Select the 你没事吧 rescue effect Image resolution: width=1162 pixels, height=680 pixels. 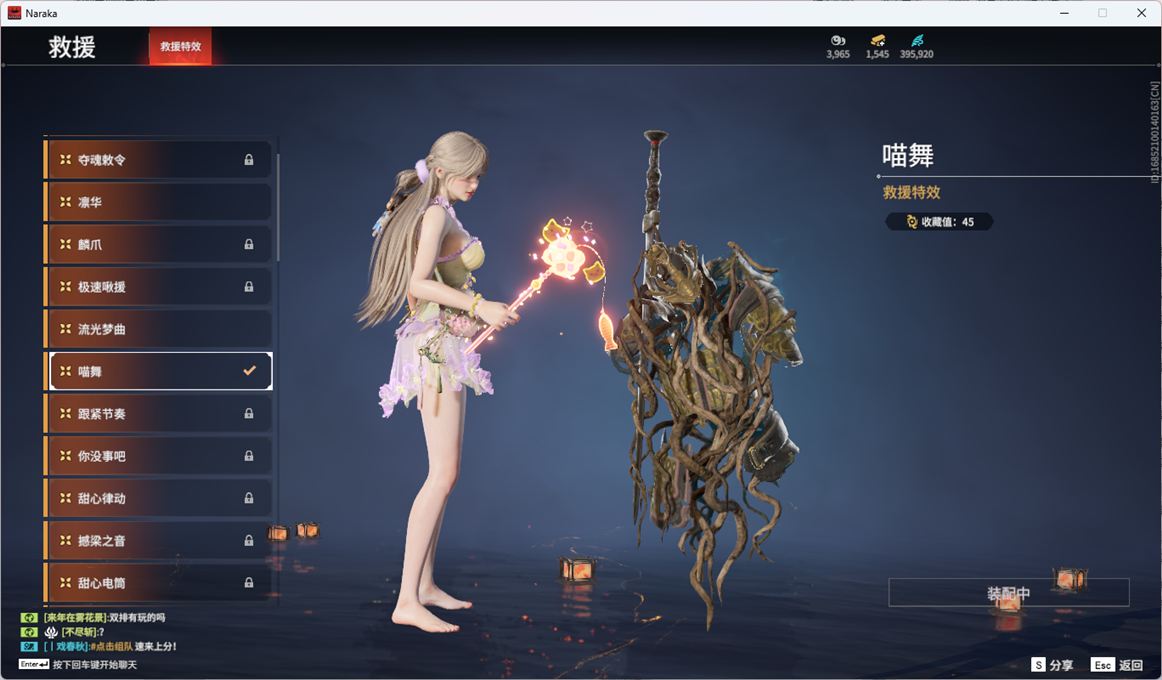click(x=159, y=456)
